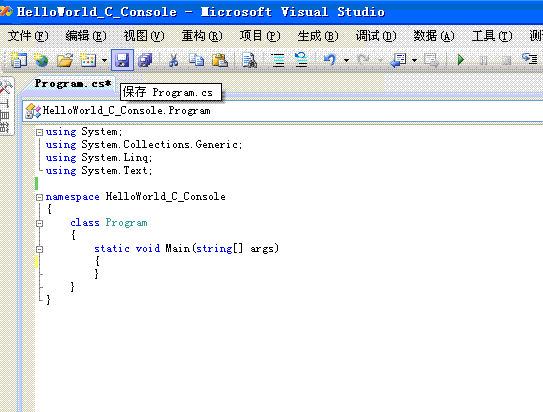The width and height of the screenshot is (543, 412).
Task: Open the 文件(F) menu
Action: pyautogui.click(x=28, y=36)
